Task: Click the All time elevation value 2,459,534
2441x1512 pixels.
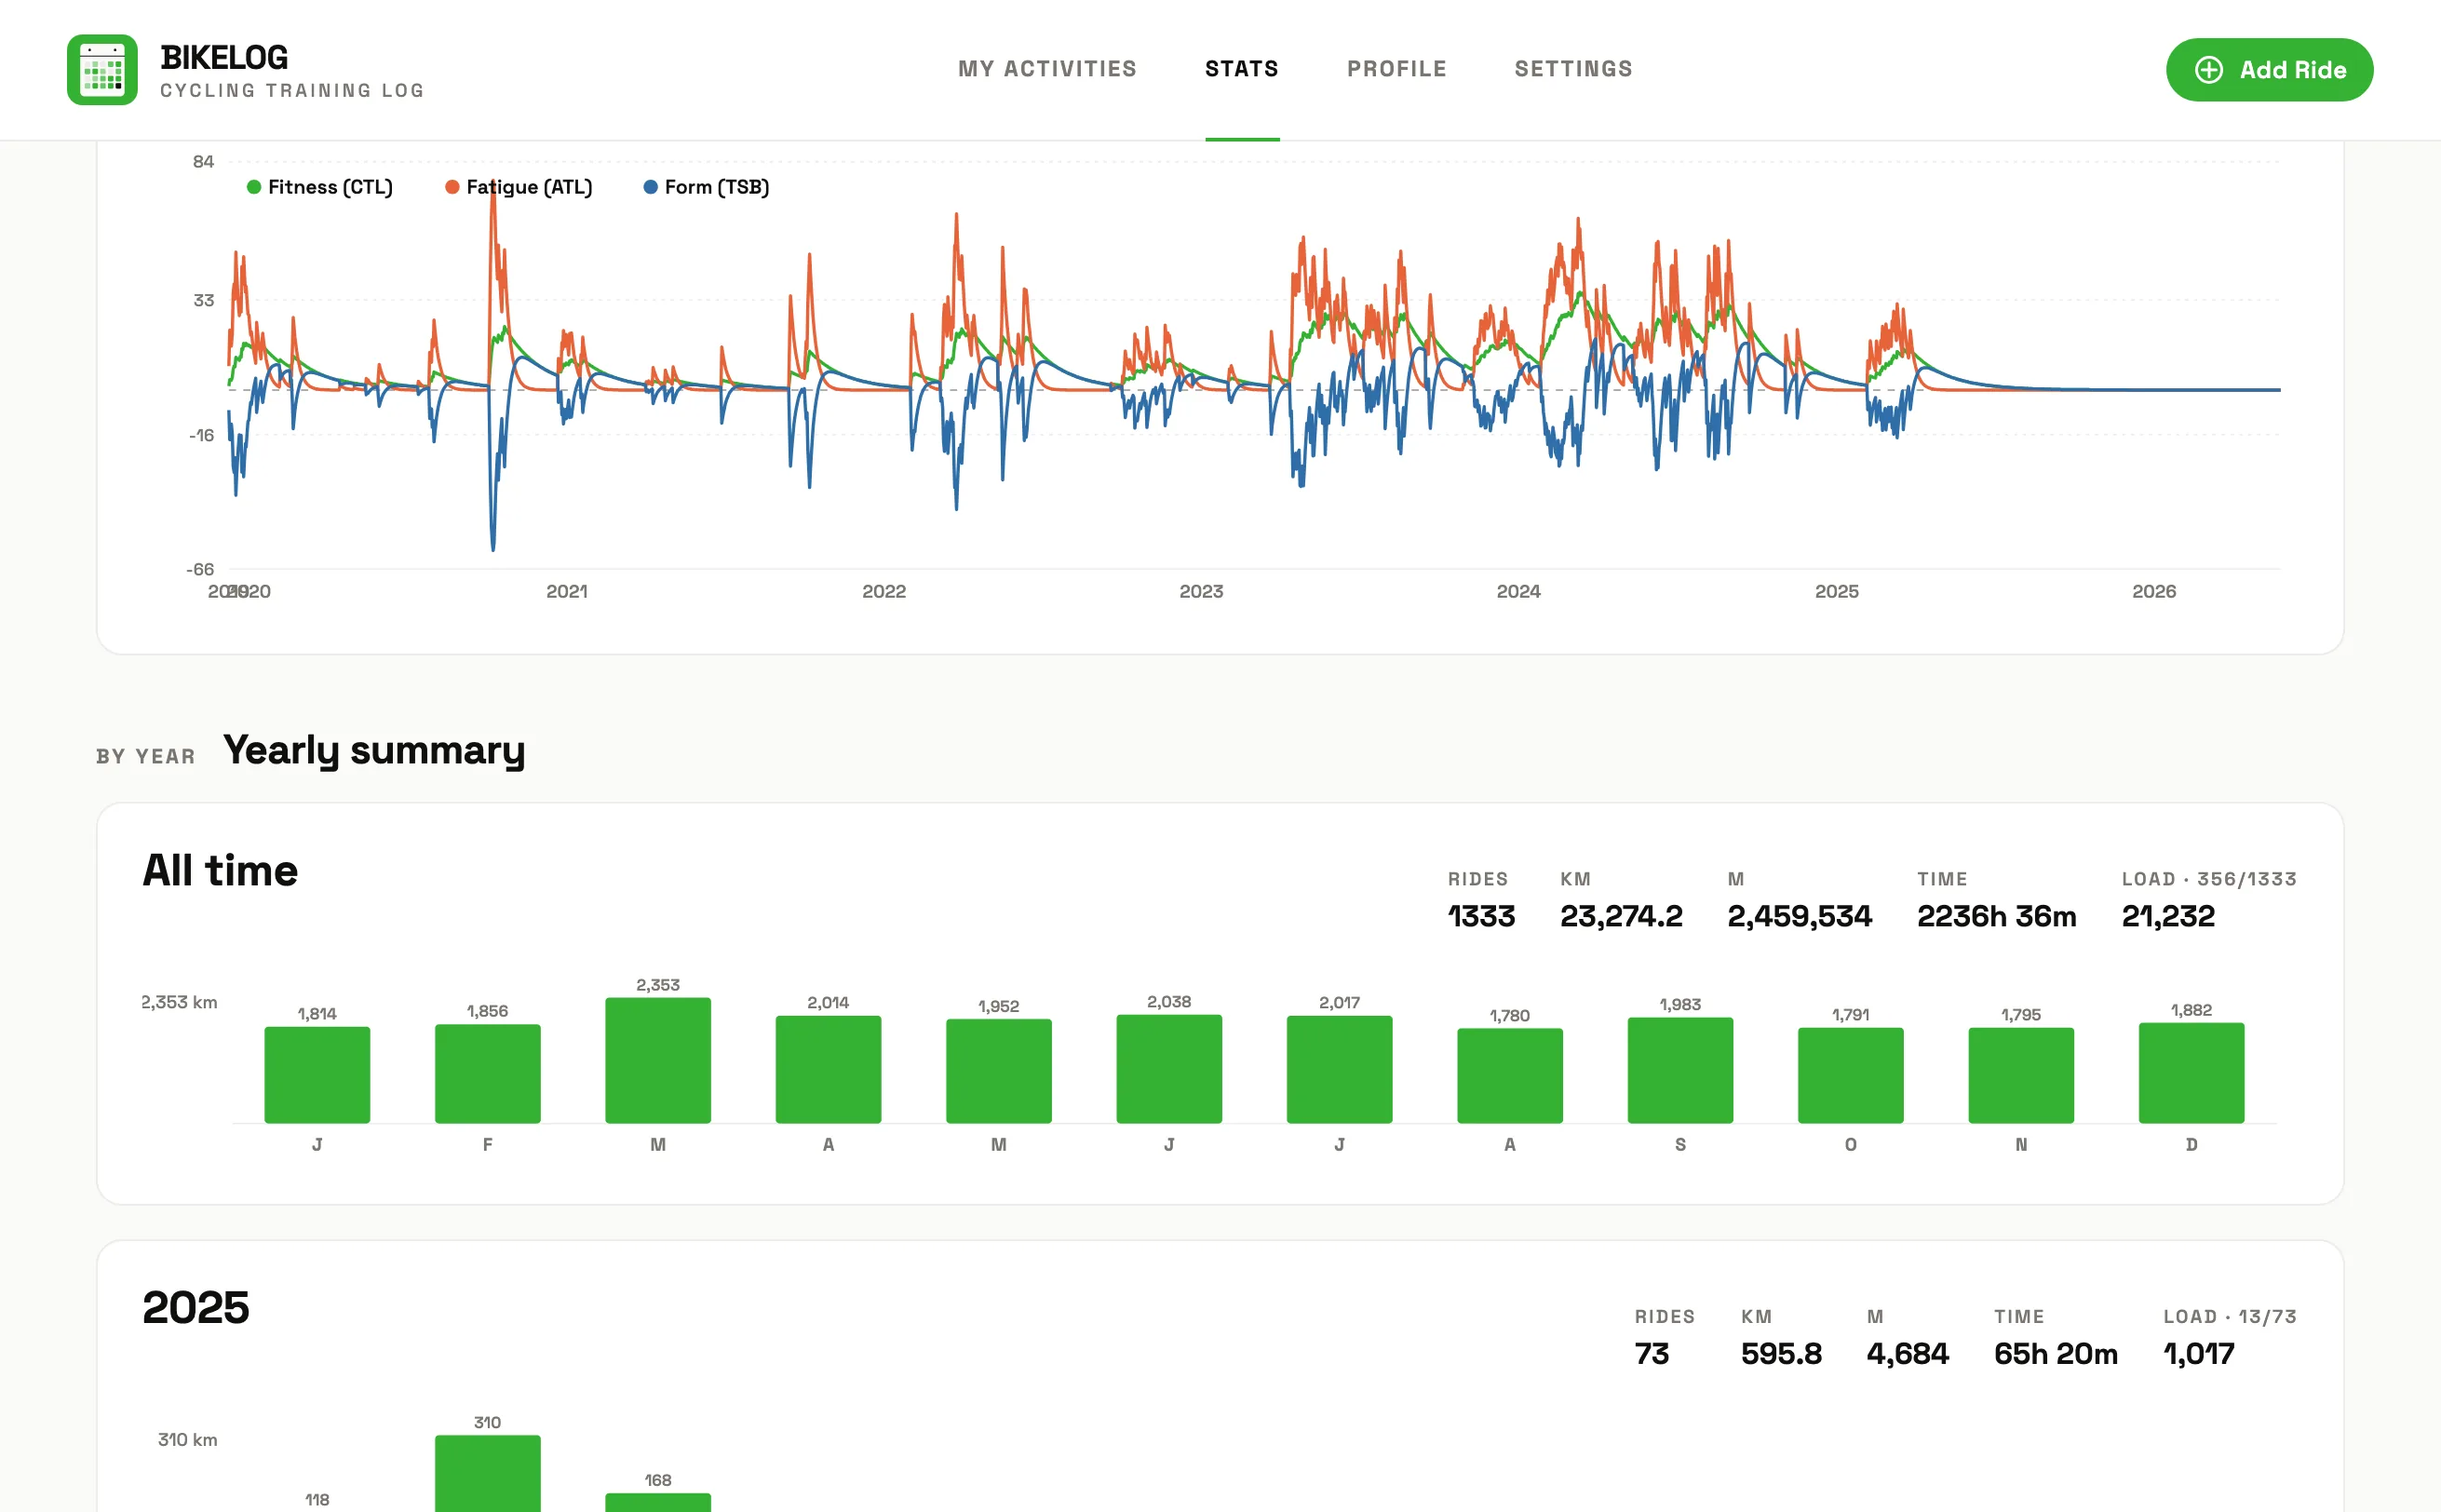Action: tap(1799, 916)
